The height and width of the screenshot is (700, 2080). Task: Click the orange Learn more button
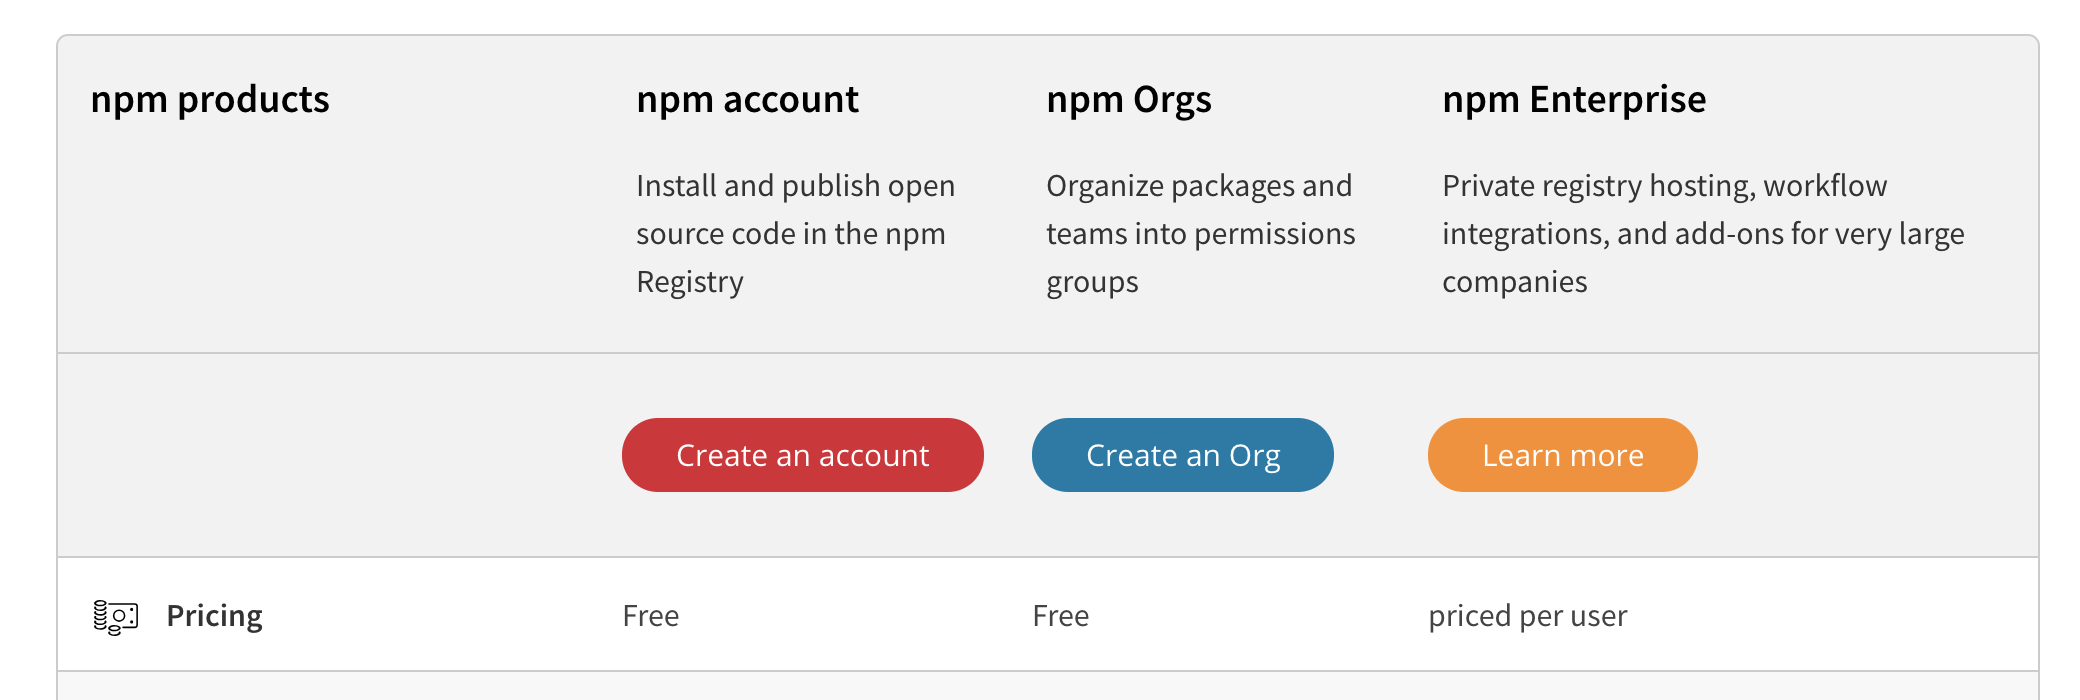click(1562, 455)
